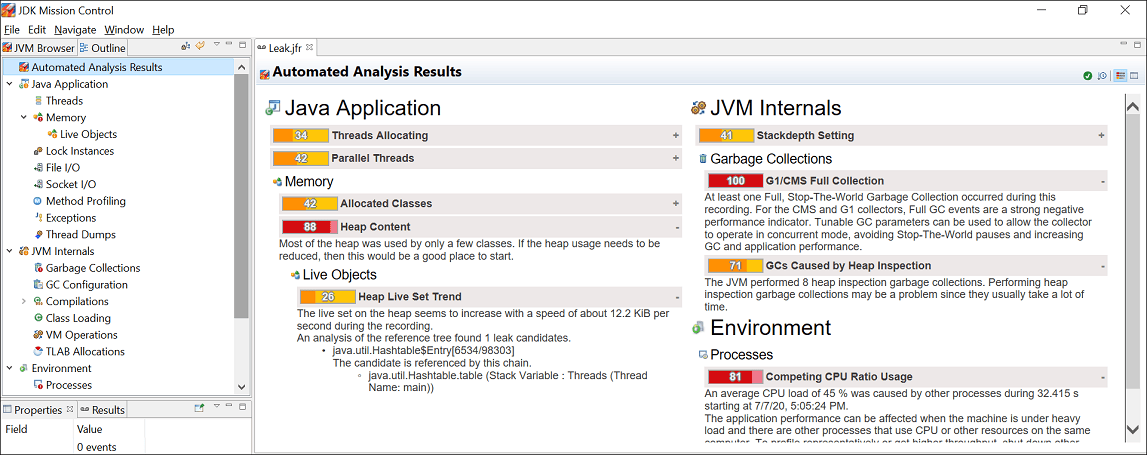Open Garbage Collections page in outline

point(93,268)
